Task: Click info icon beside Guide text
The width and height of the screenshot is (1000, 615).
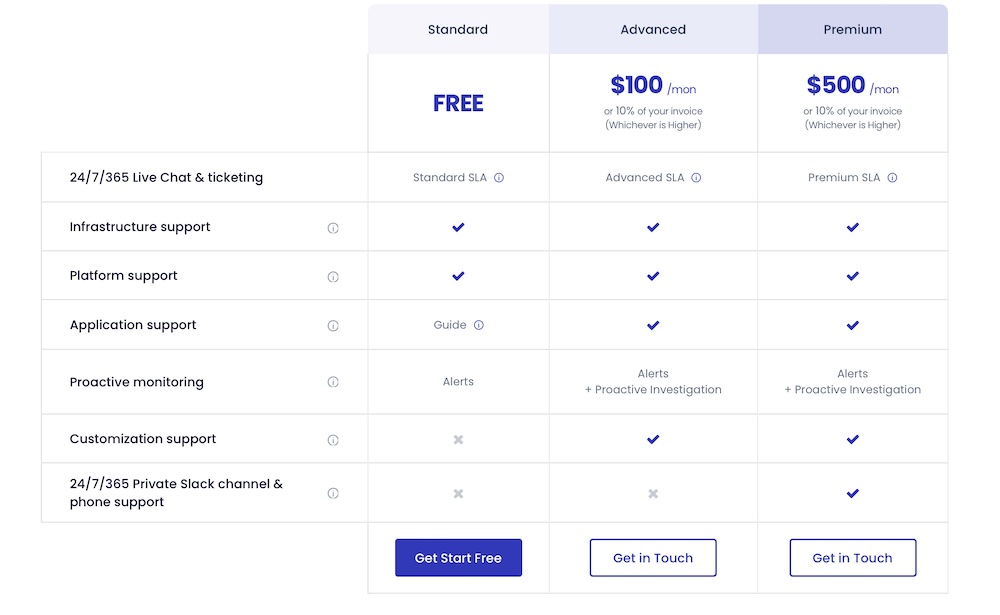Action: pos(479,325)
